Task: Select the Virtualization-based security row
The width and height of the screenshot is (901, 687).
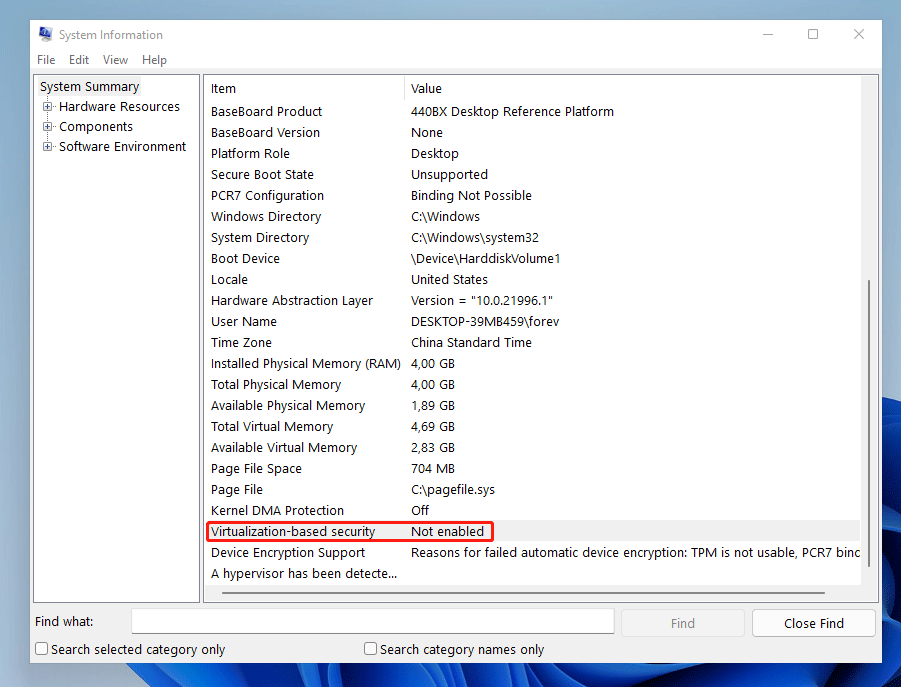Action: tap(532, 531)
